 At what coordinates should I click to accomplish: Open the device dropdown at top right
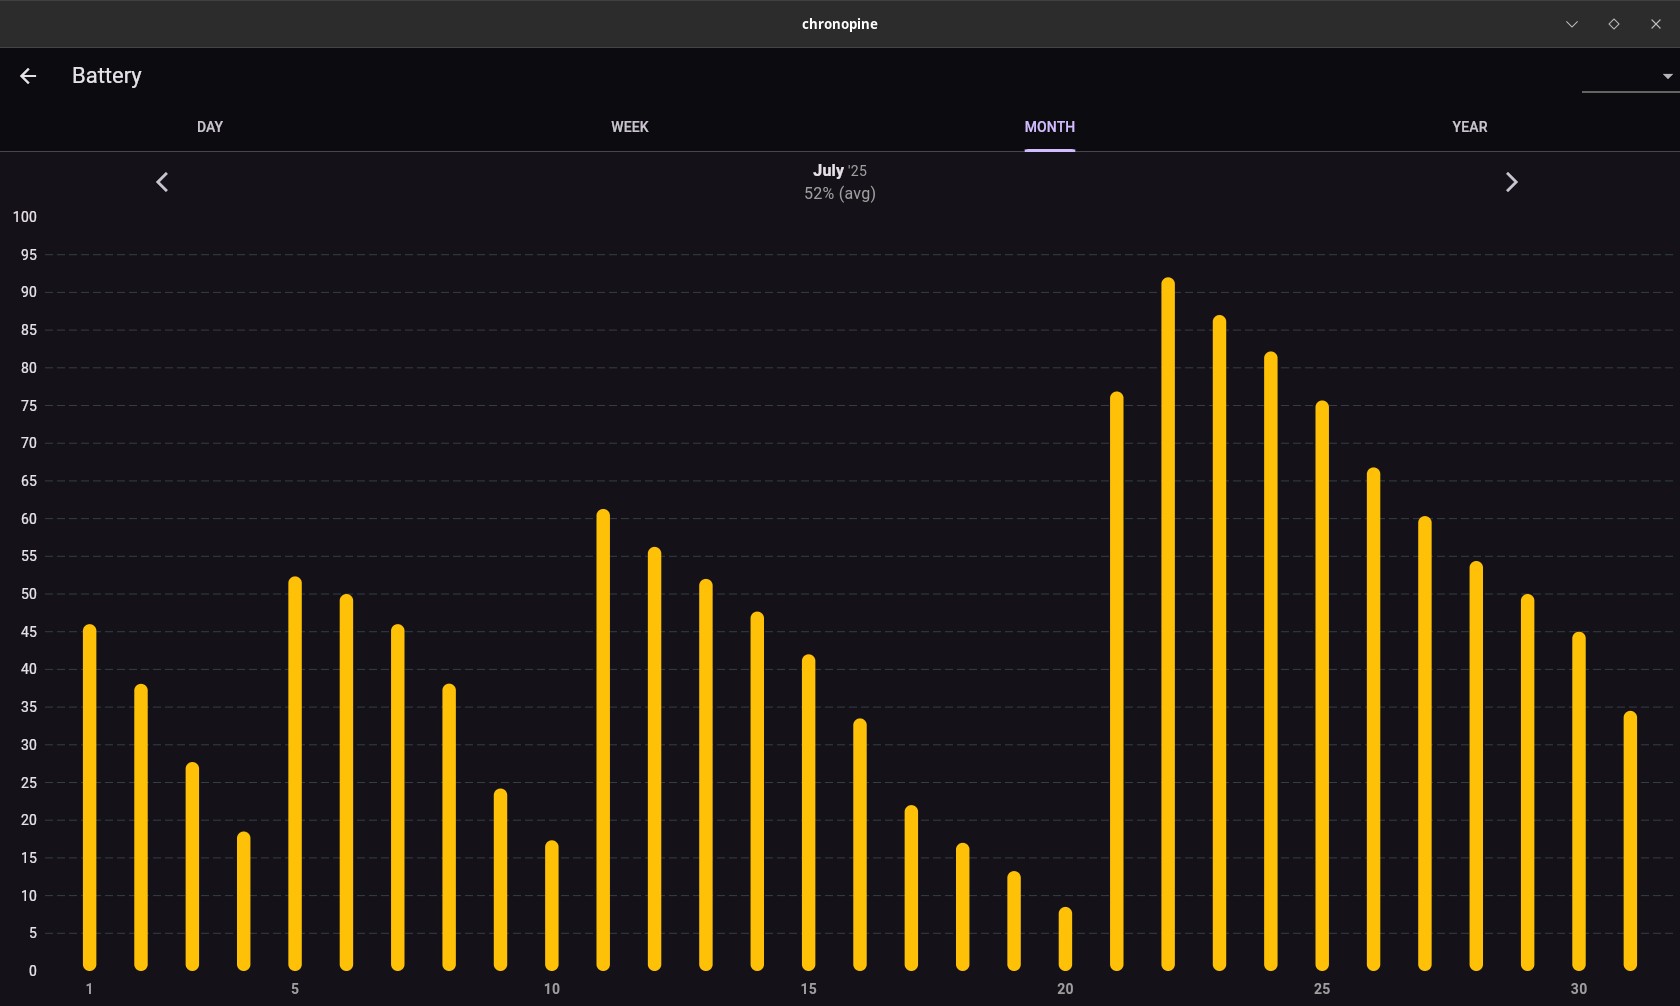(1630, 77)
